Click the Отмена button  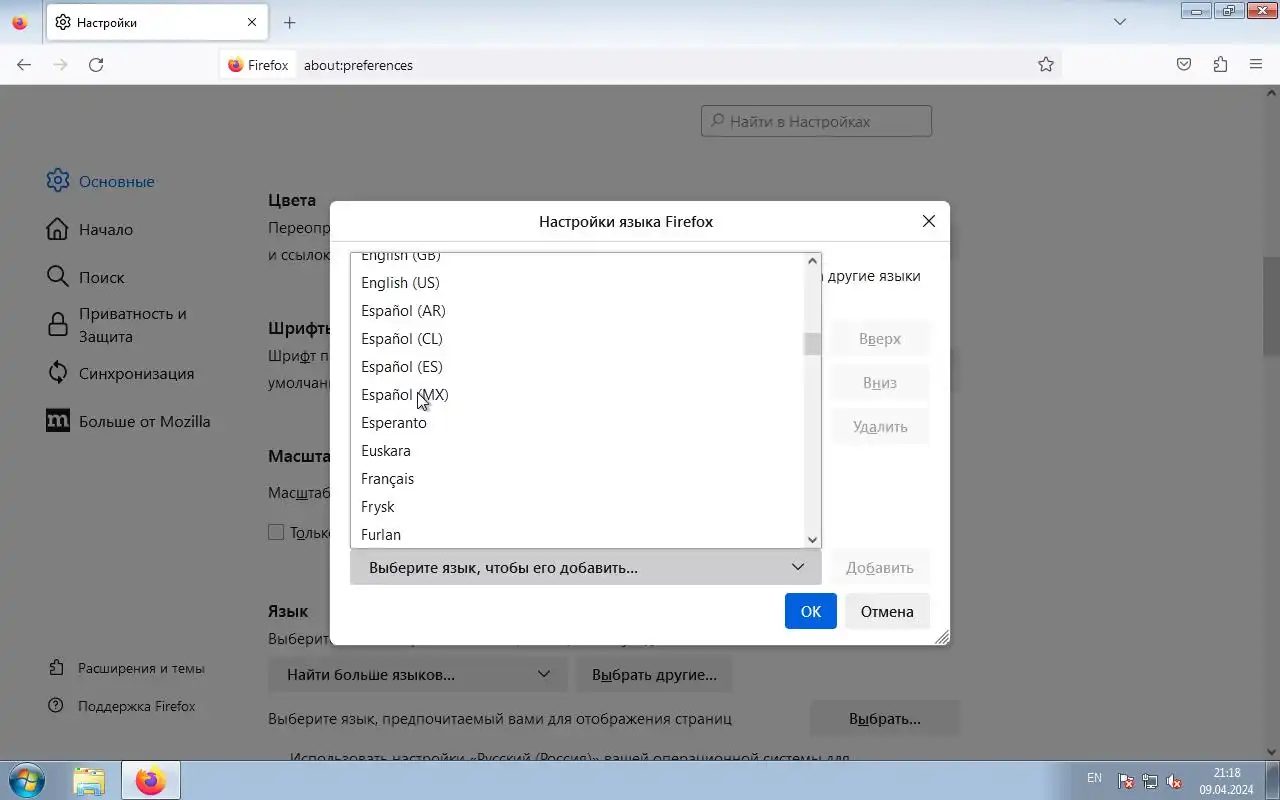pyautogui.click(x=887, y=611)
